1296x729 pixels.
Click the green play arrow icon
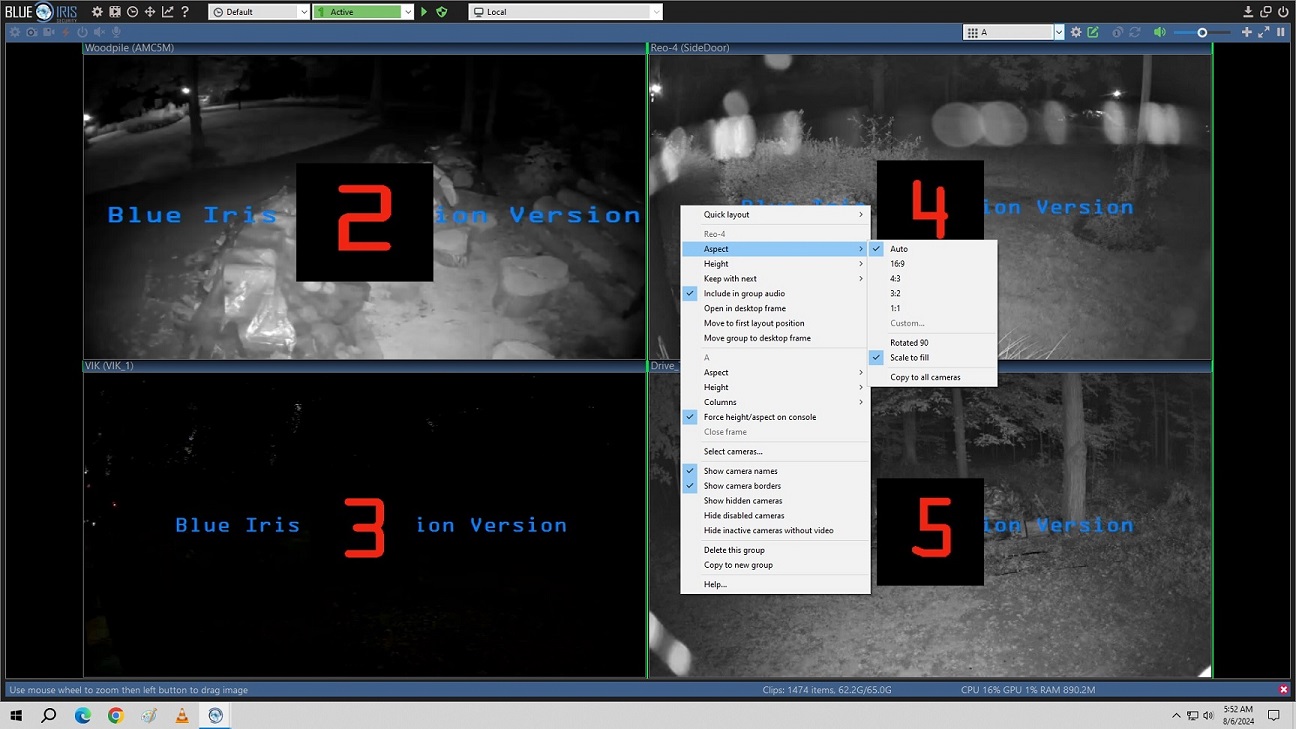pos(424,12)
